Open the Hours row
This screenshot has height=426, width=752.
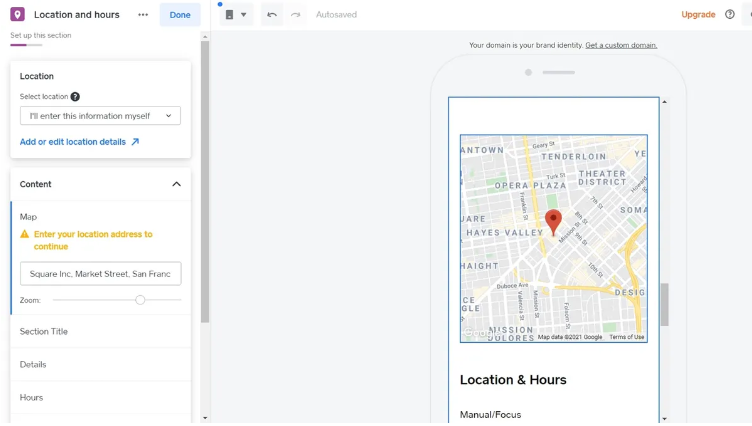click(101, 398)
